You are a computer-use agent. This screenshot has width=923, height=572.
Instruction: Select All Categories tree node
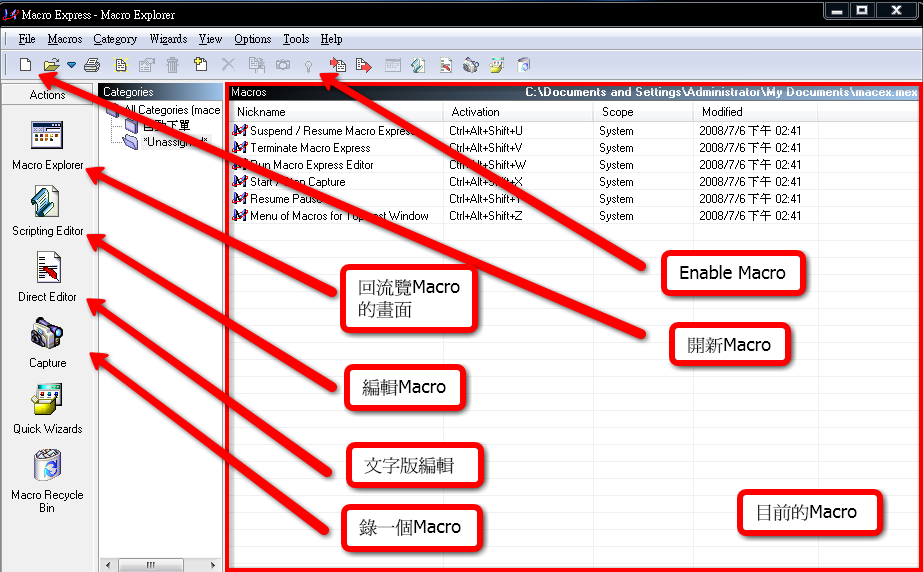pos(172,110)
